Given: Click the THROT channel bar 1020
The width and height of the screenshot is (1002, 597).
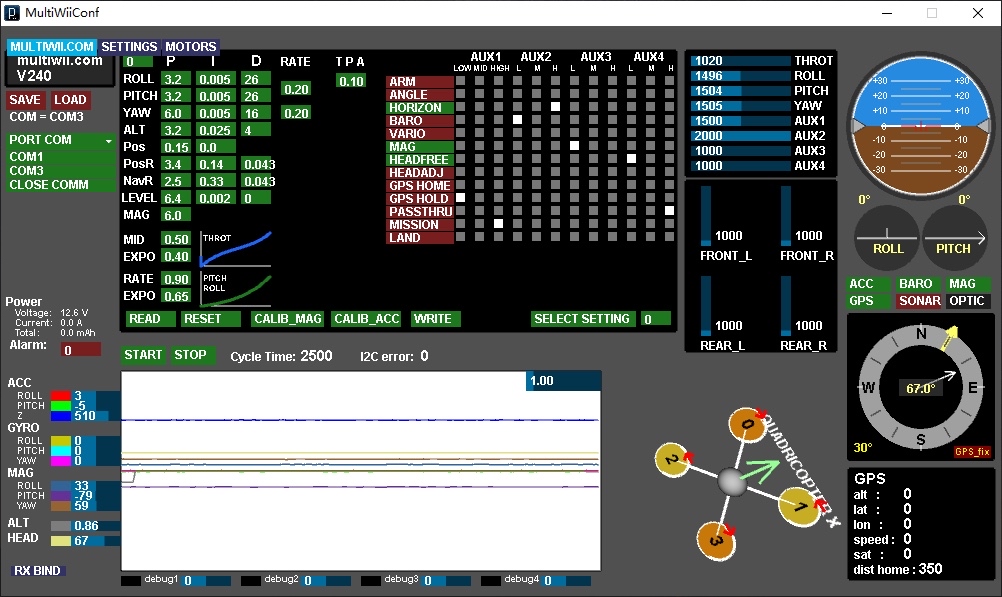Looking at the screenshot, I should click(741, 61).
